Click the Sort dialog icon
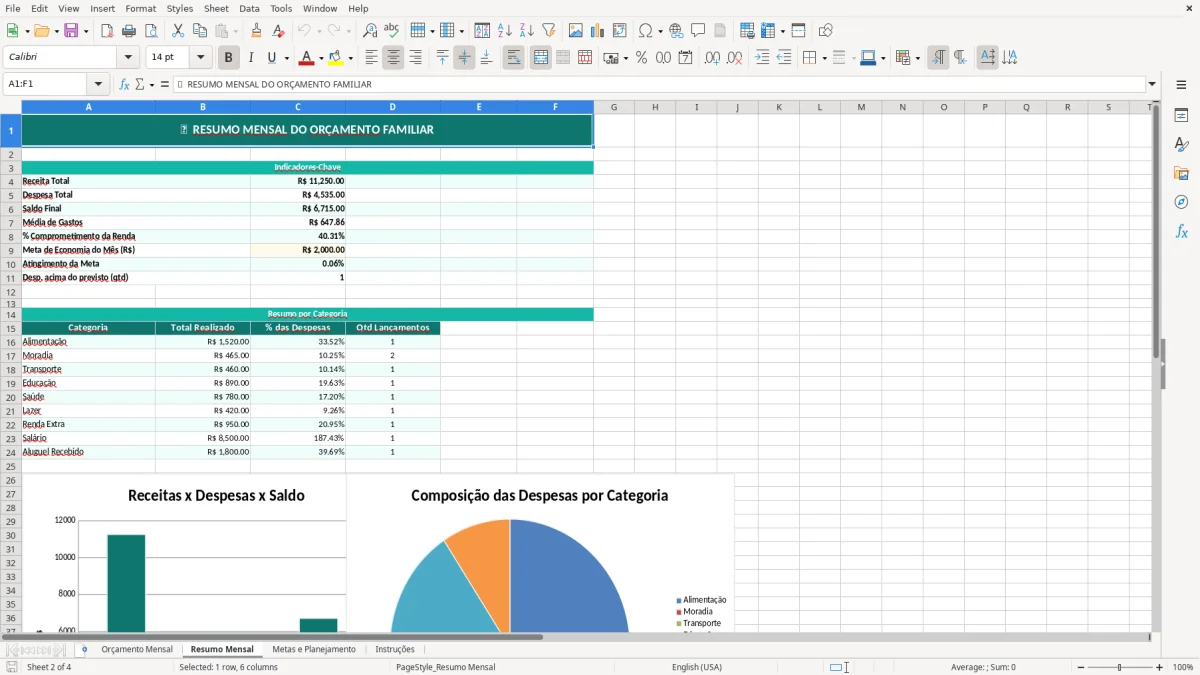Image resolution: width=1200 pixels, height=675 pixels. click(482, 31)
